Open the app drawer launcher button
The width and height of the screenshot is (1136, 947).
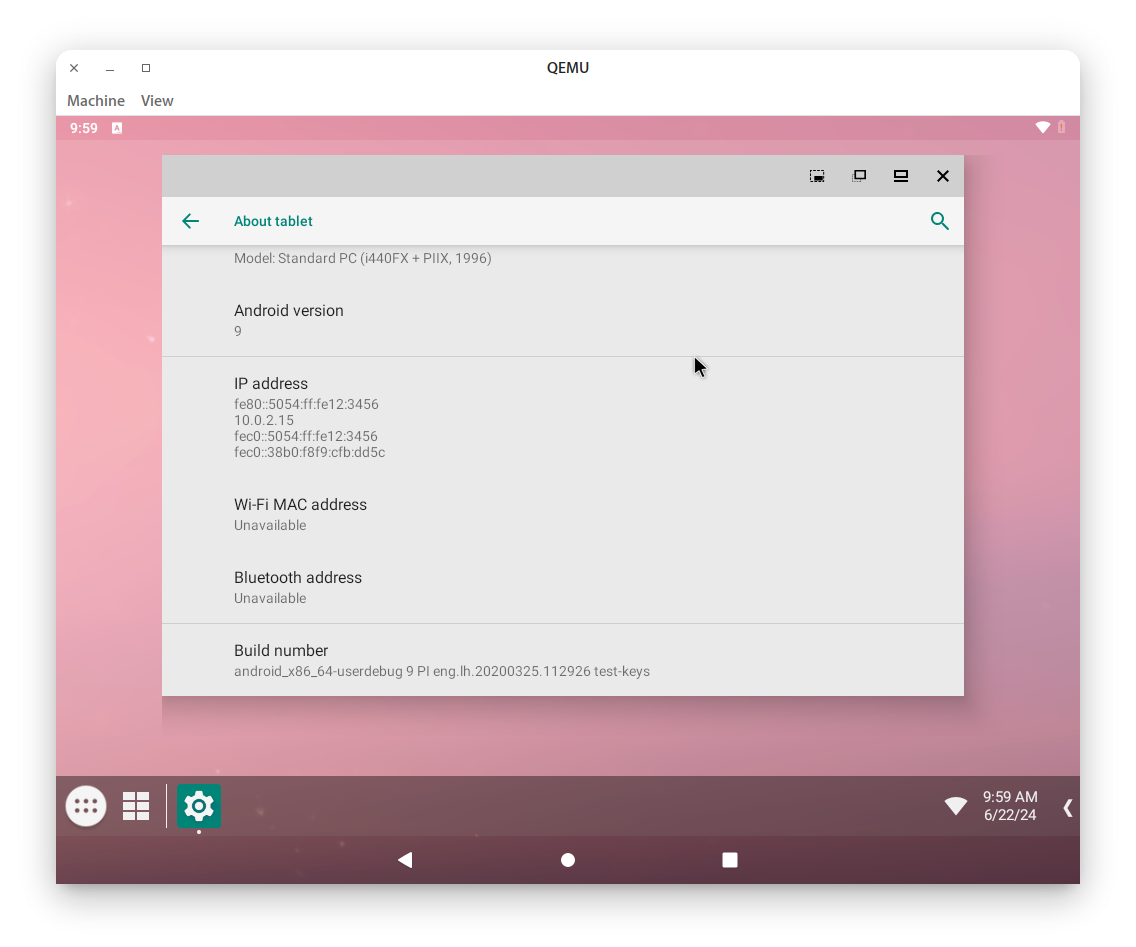(86, 806)
